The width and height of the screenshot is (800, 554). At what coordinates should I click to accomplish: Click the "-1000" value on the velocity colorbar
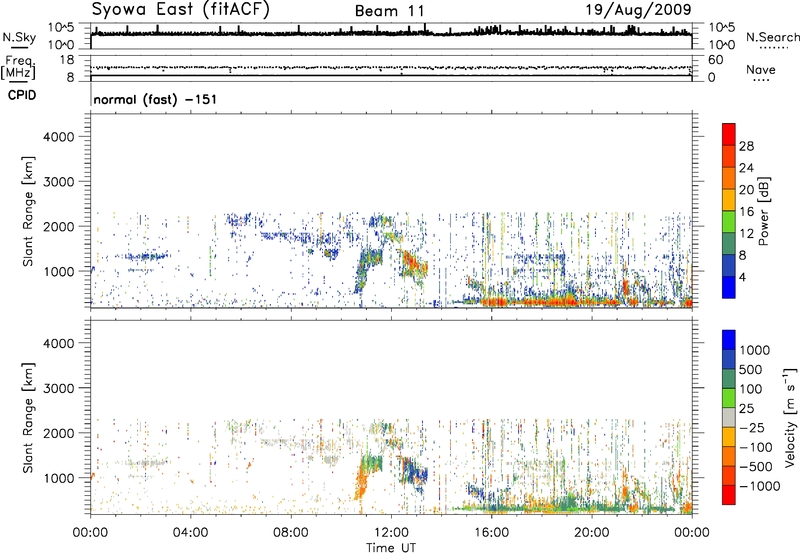(760, 486)
